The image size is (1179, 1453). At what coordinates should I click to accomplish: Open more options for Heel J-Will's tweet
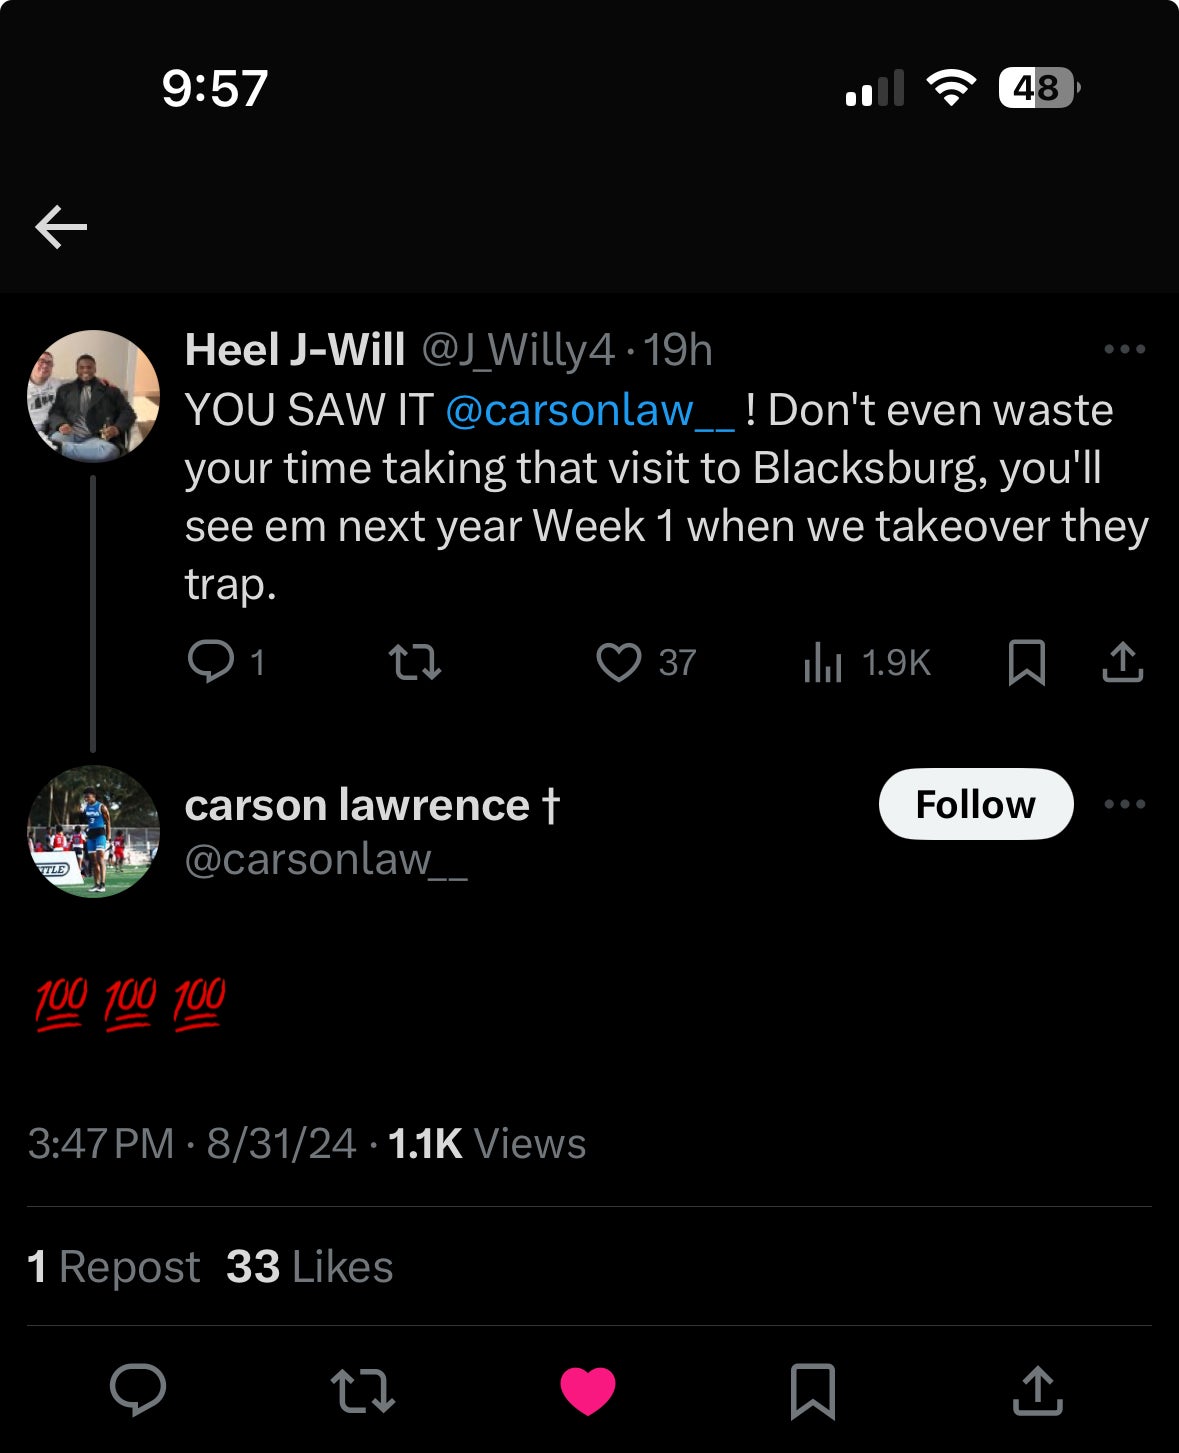[x=1125, y=349]
